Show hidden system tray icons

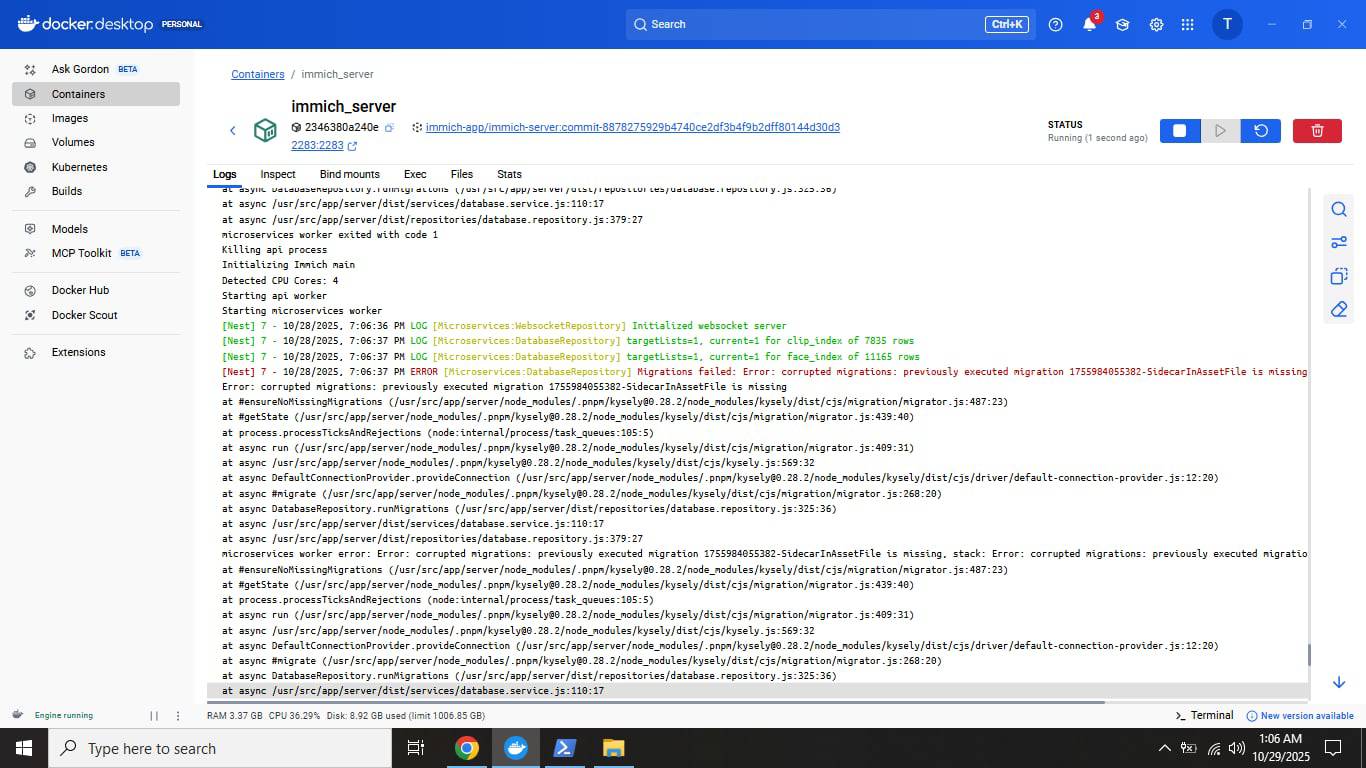[1164, 748]
